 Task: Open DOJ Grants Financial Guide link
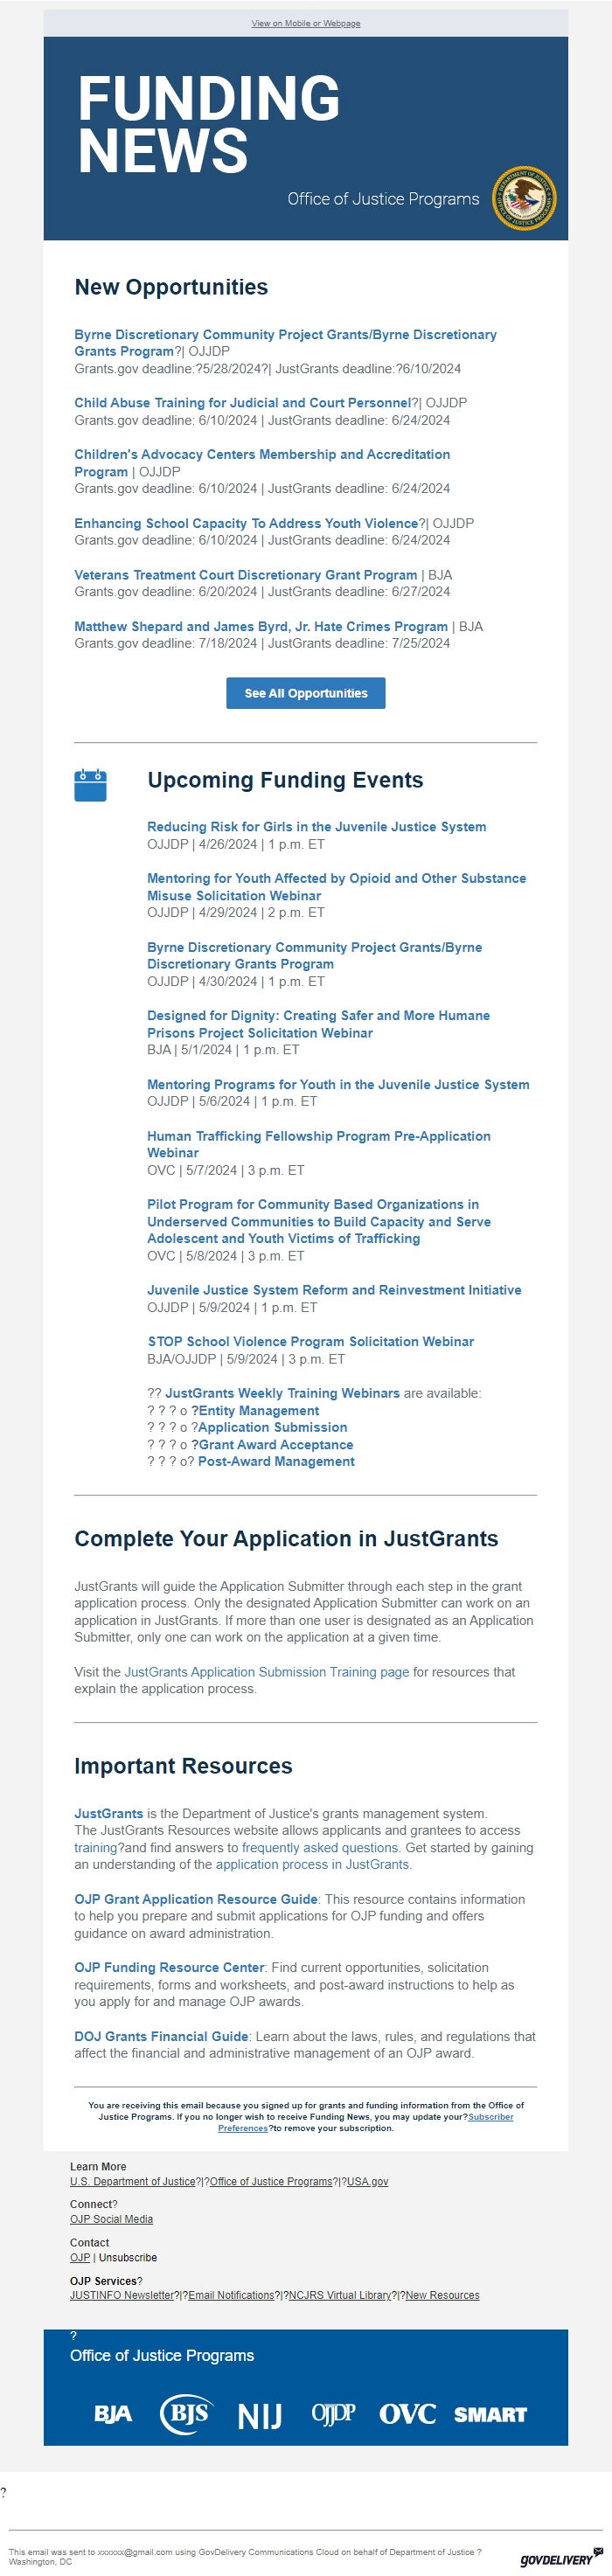coord(161,2036)
